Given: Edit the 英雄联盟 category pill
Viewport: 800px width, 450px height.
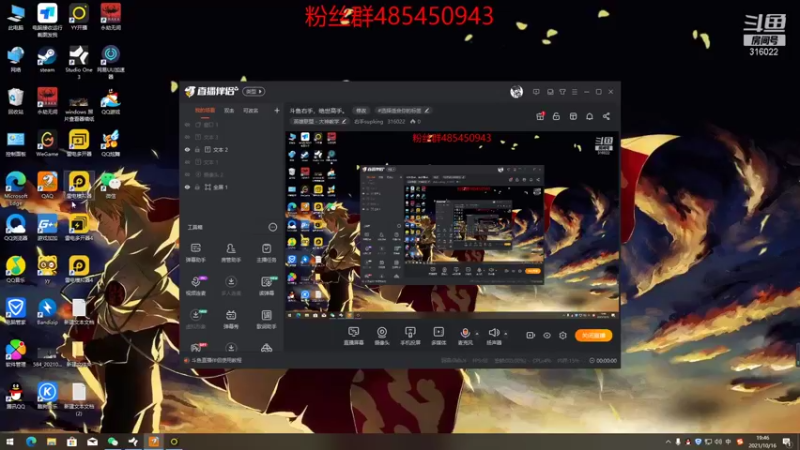Looking at the screenshot, I should tap(320, 121).
